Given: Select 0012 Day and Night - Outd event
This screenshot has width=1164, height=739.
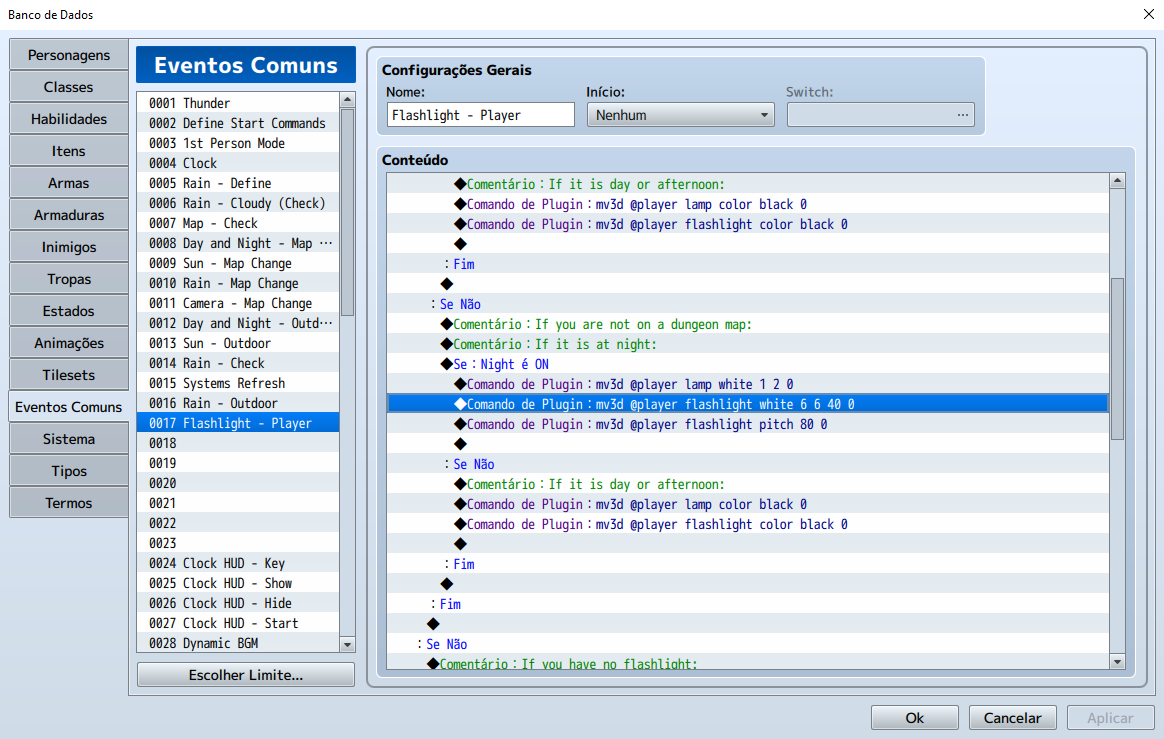Looking at the screenshot, I should pyautogui.click(x=238, y=323).
